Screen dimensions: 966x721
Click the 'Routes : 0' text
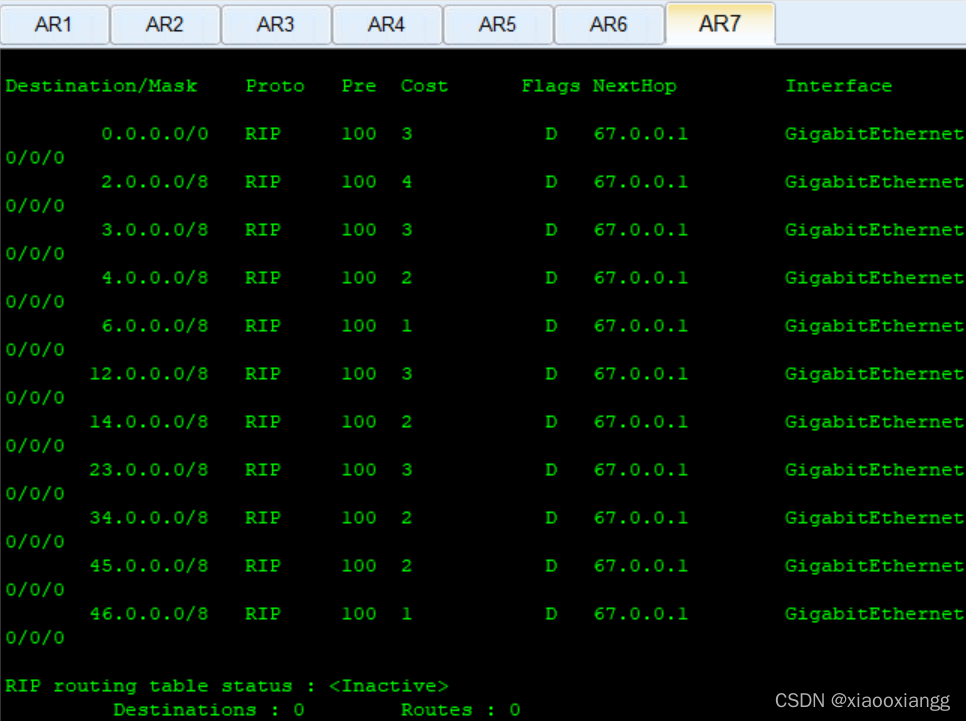(x=460, y=710)
